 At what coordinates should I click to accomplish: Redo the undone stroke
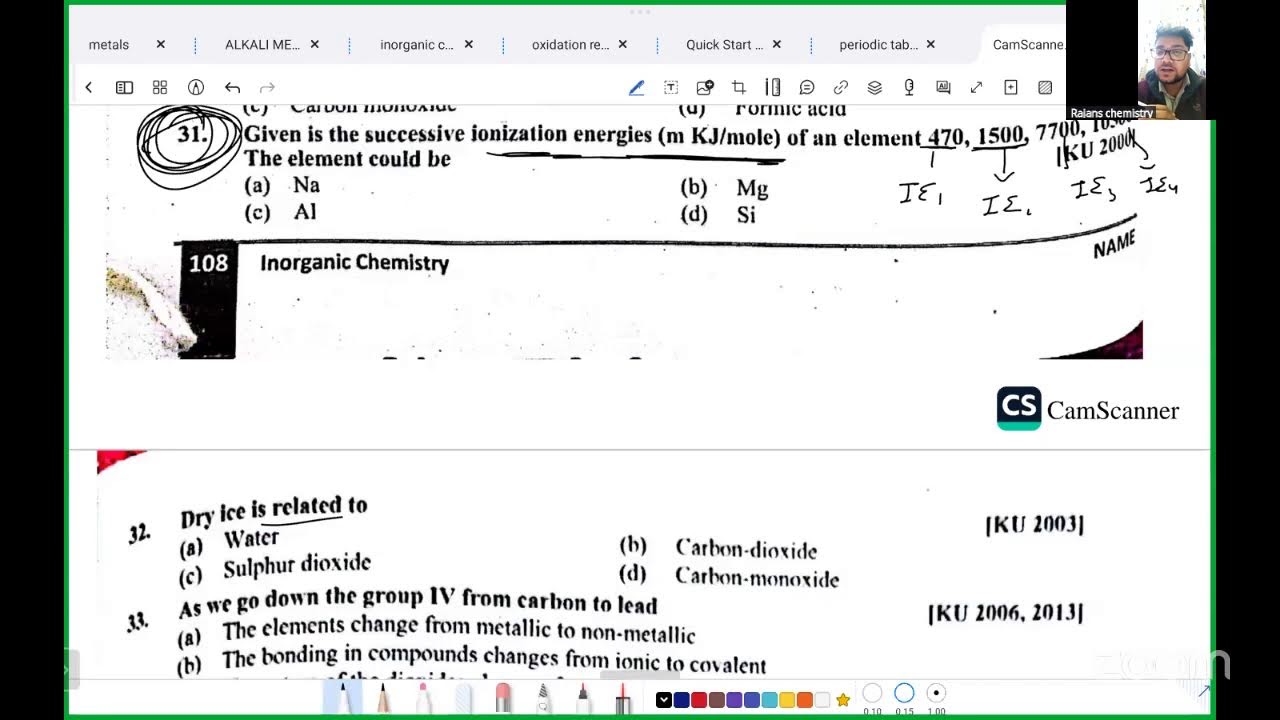point(266,87)
